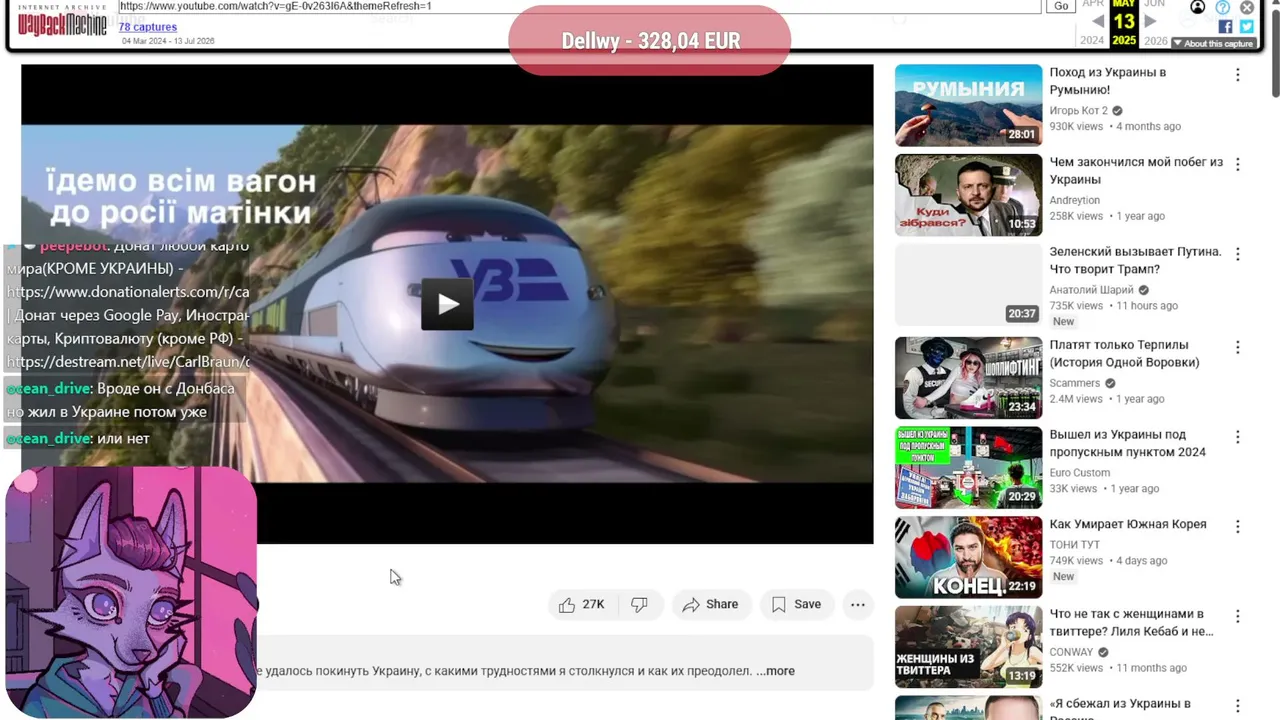Close the Wayback Machine toolbar
1280x720 pixels.
(x=1247, y=7)
